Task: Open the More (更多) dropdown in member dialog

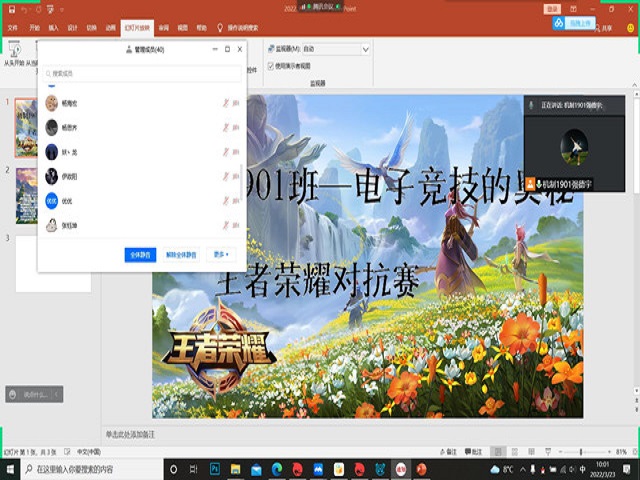Action: click(221, 255)
